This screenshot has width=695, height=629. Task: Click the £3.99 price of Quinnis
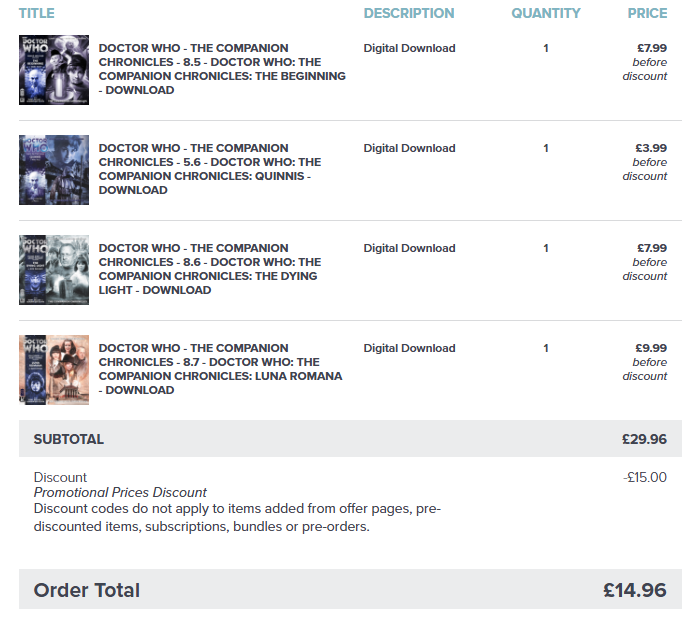(x=651, y=148)
